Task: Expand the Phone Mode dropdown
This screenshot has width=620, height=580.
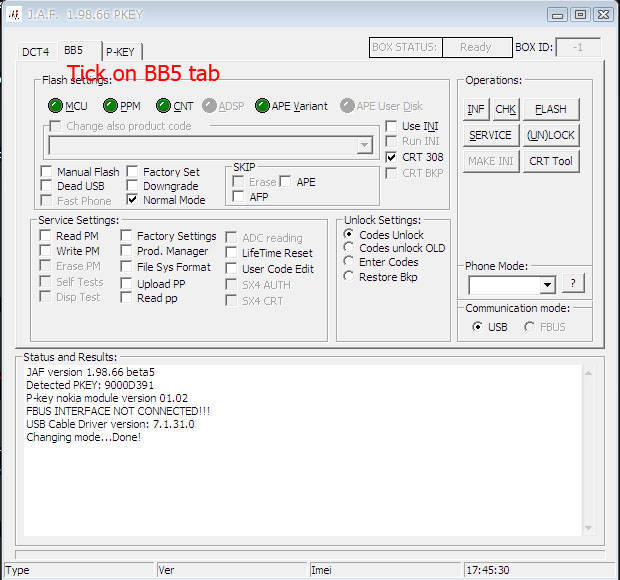Action: (x=548, y=285)
